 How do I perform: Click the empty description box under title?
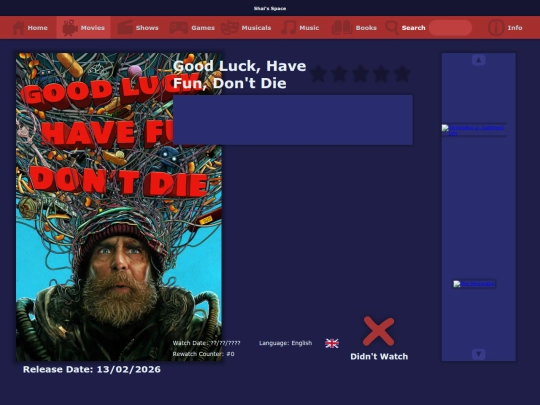pyautogui.click(x=293, y=120)
